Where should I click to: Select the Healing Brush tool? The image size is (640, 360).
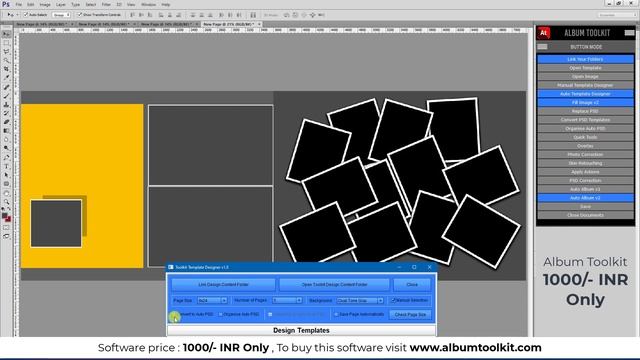click(6, 87)
